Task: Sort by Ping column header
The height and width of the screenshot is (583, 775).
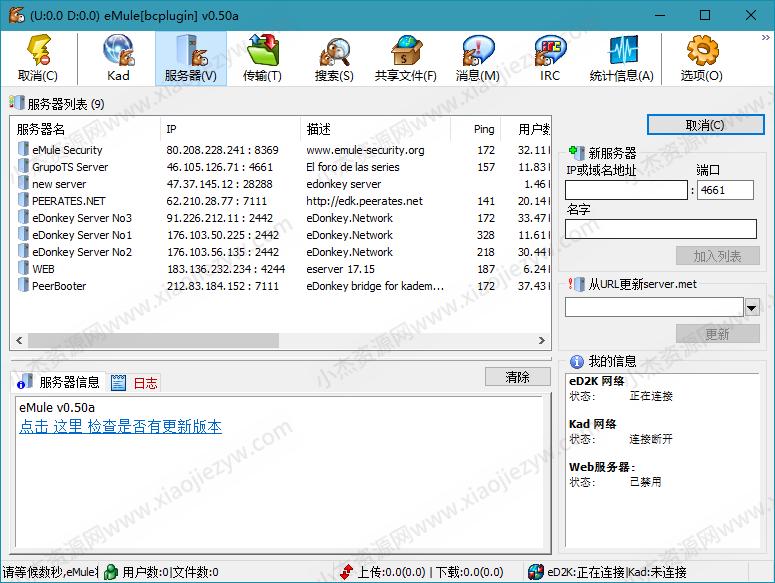Action: (x=475, y=129)
